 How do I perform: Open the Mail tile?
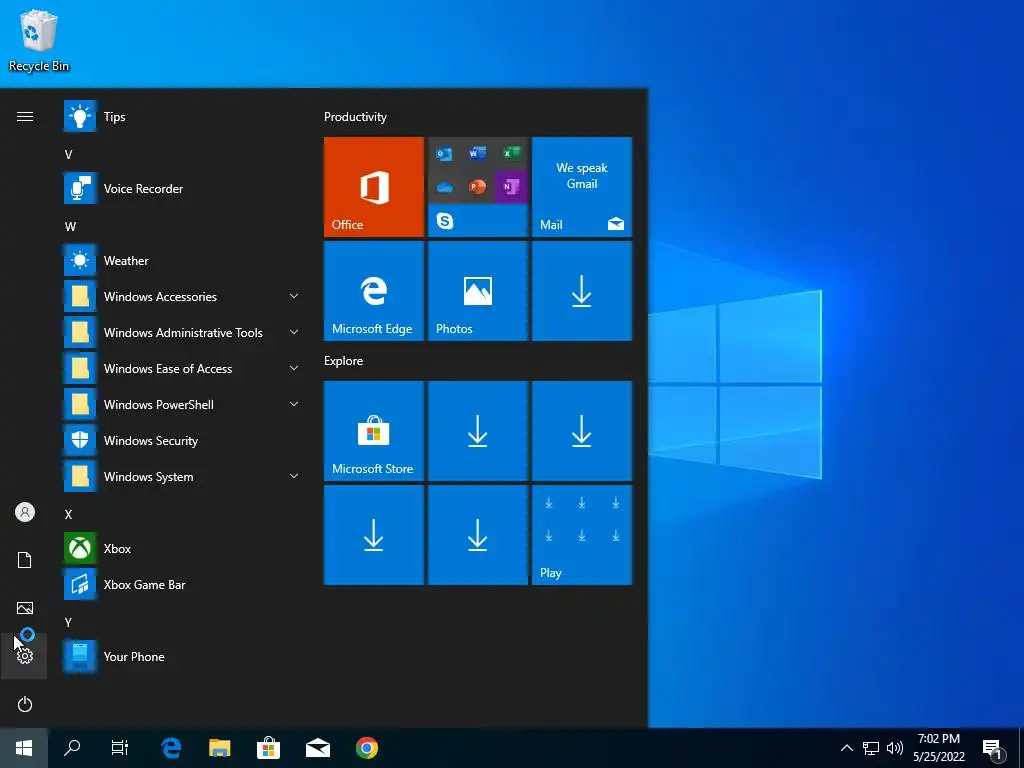pos(582,187)
